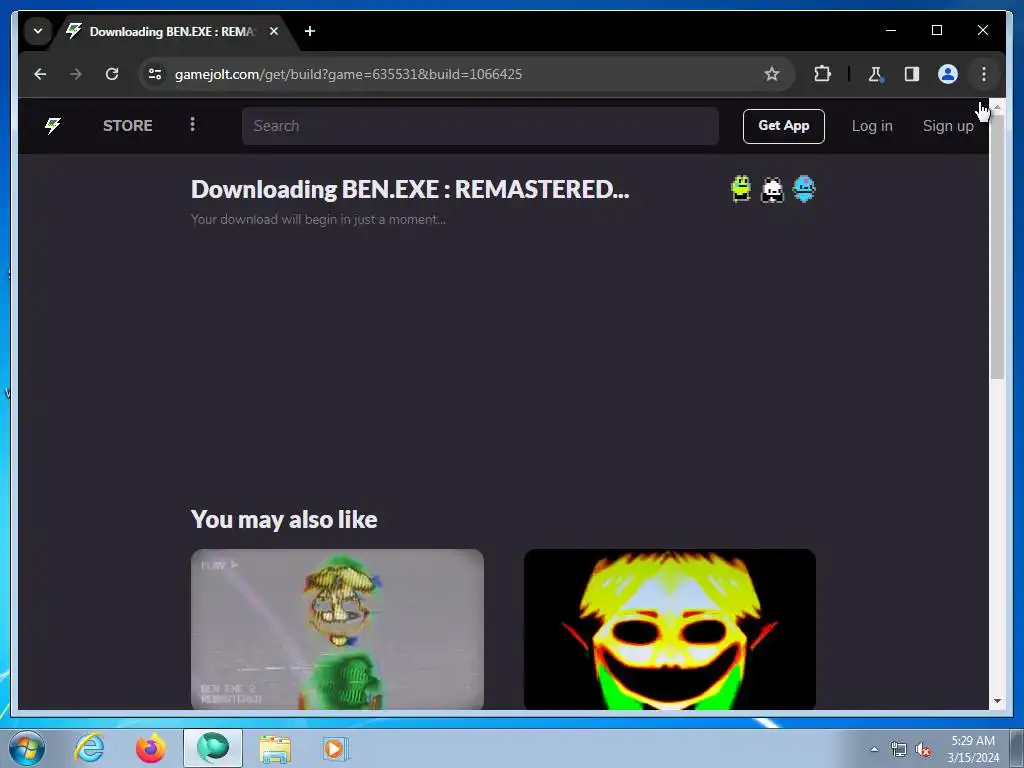
Task: Bookmark this page with the star
Action: pyautogui.click(x=771, y=74)
